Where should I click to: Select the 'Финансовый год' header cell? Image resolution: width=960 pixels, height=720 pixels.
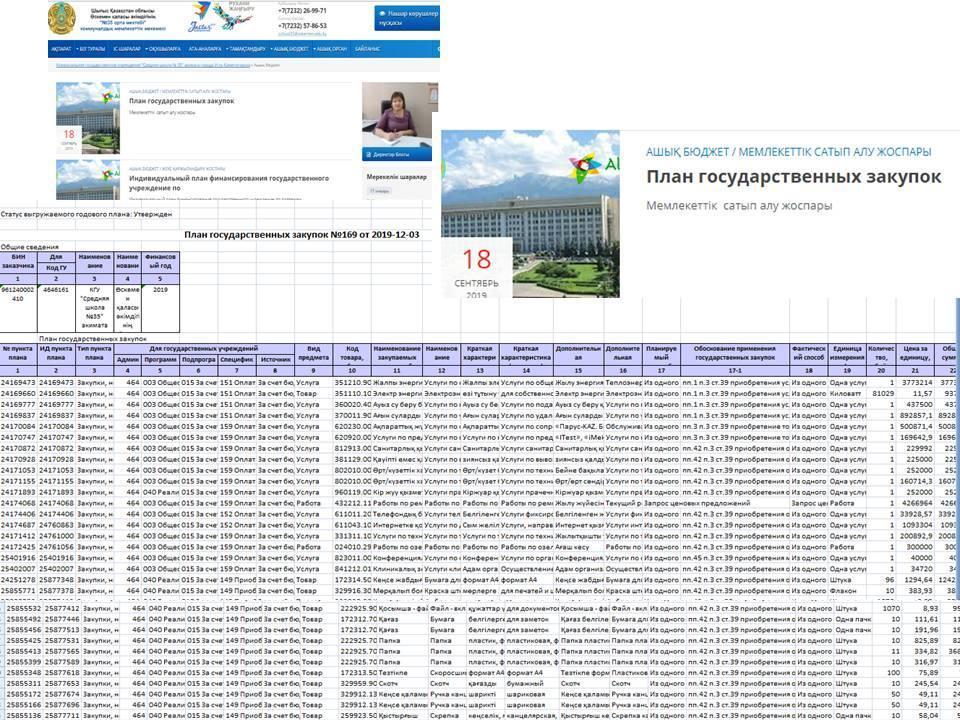click(x=160, y=262)
